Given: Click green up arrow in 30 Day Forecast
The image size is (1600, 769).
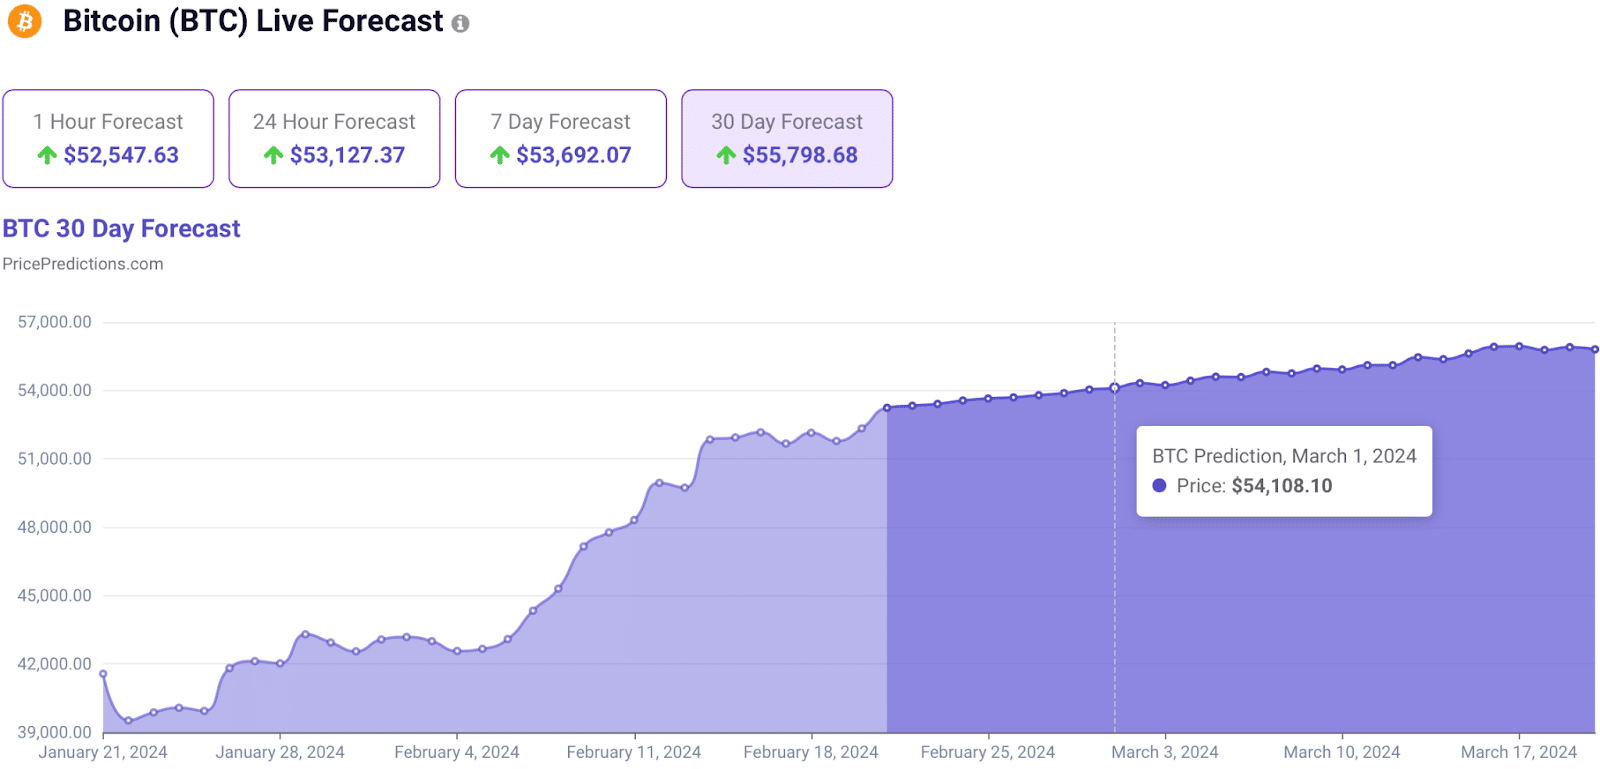Looking at the screenshot, I should point(726,155).
